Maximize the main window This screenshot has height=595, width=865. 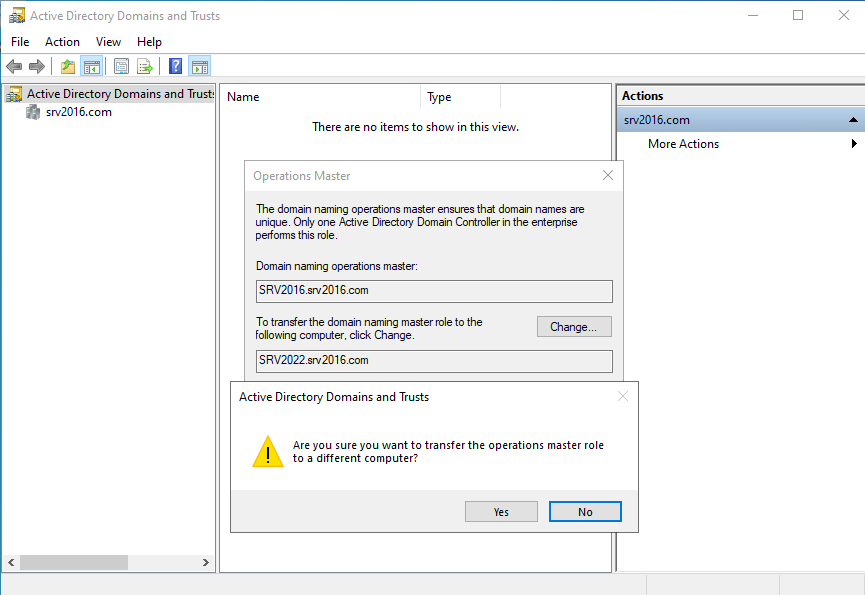798,15
